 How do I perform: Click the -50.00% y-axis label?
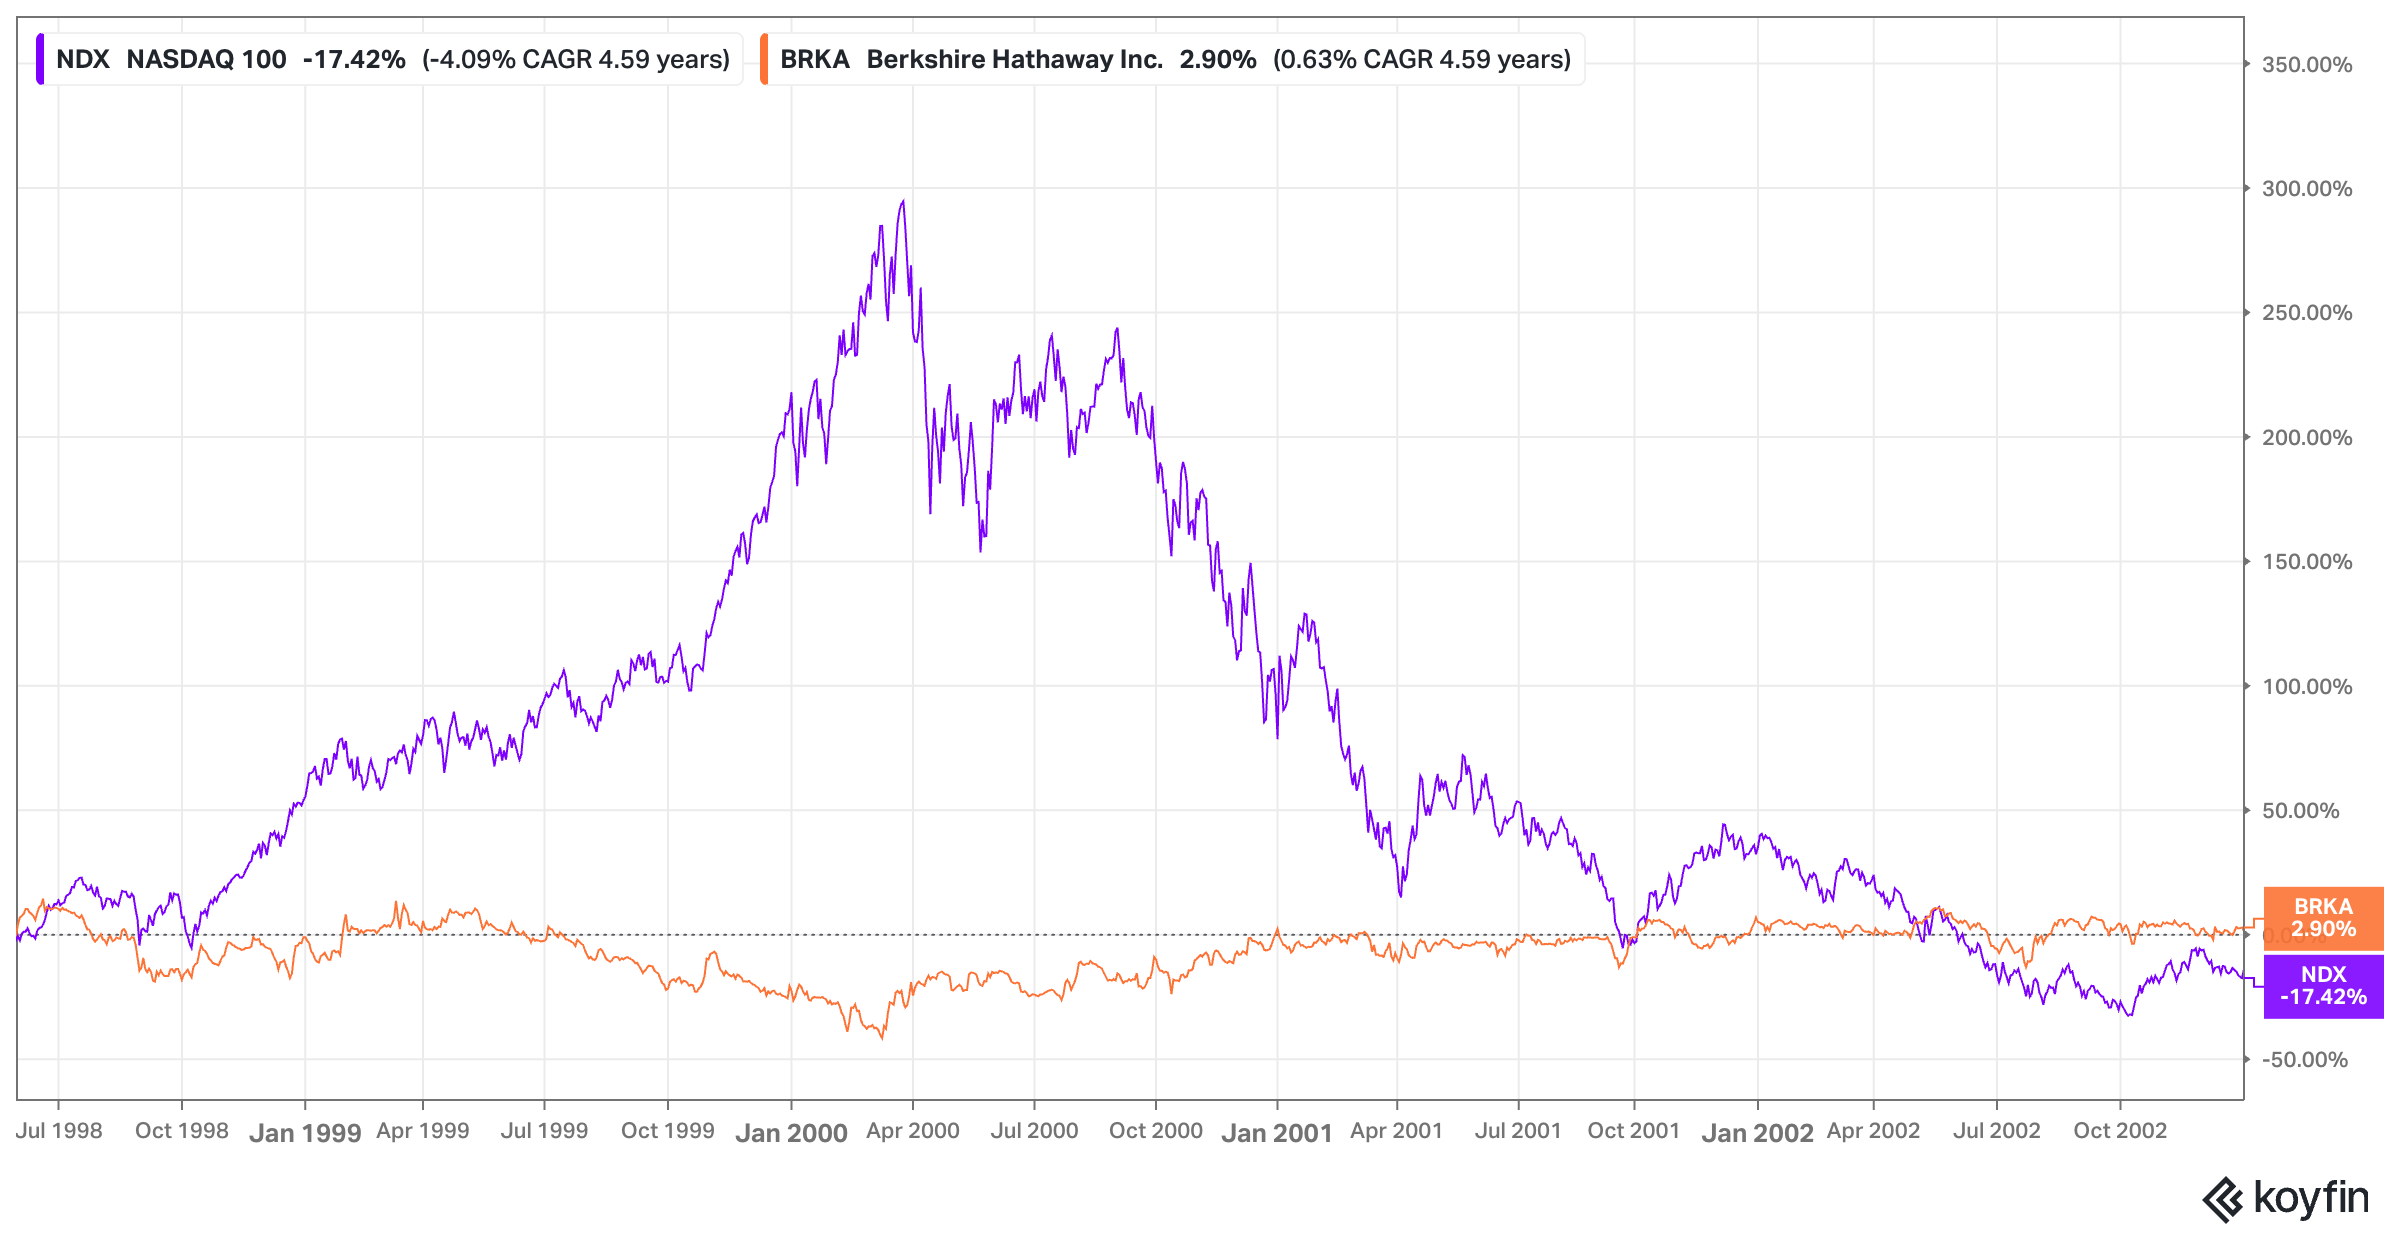pyautogui.click(x=2304, y=1060)
